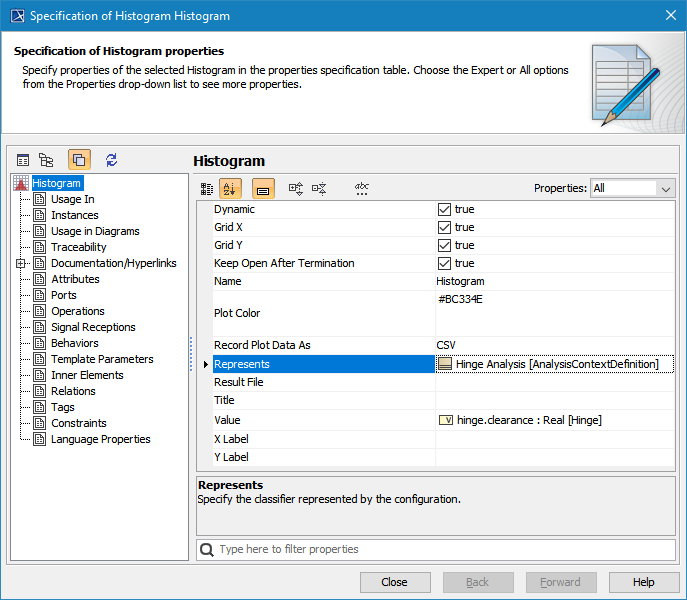Select Traceability in the left tree
Screen dimensions: 687x600
point(78,247)
